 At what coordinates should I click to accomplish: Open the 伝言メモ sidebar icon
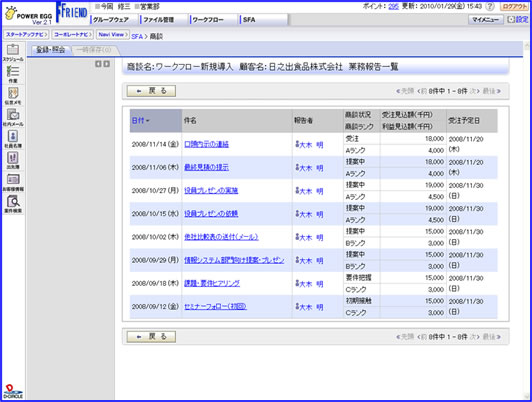(x=13, y=96)
